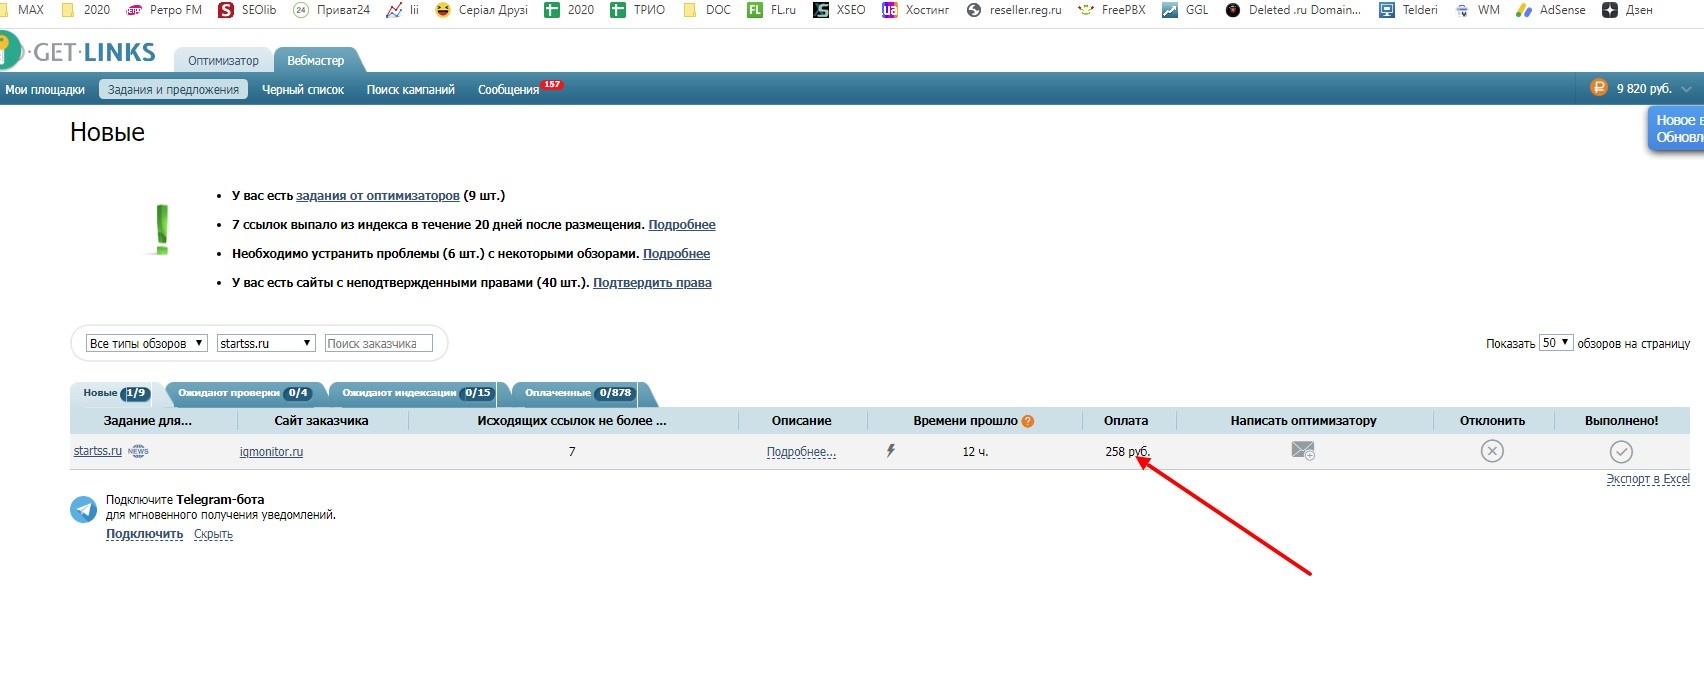Viewport: 1704px width, 685px height.
Task: Click Подробнее about links dropped from index
Action: pyautogui.click(x=682, y=225)
